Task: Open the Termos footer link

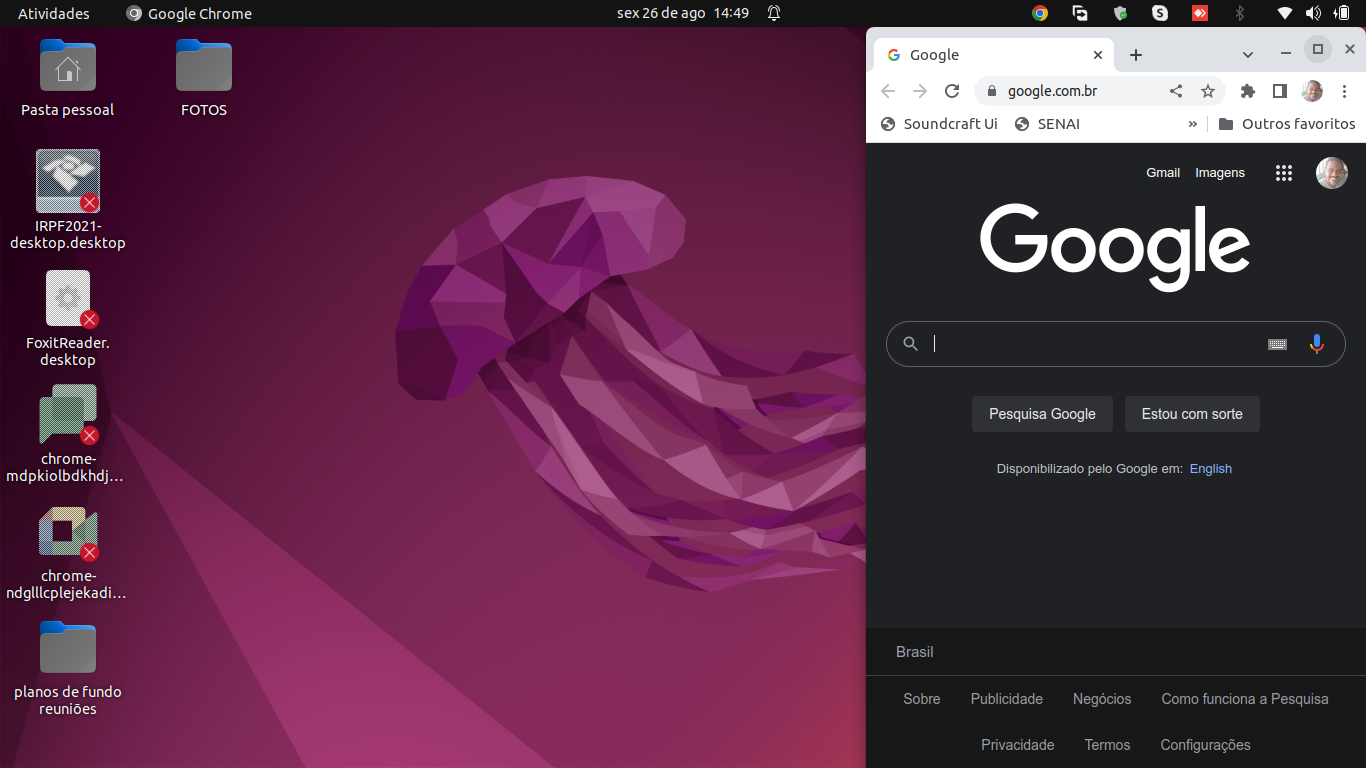Action: (x=1107, y=745)
